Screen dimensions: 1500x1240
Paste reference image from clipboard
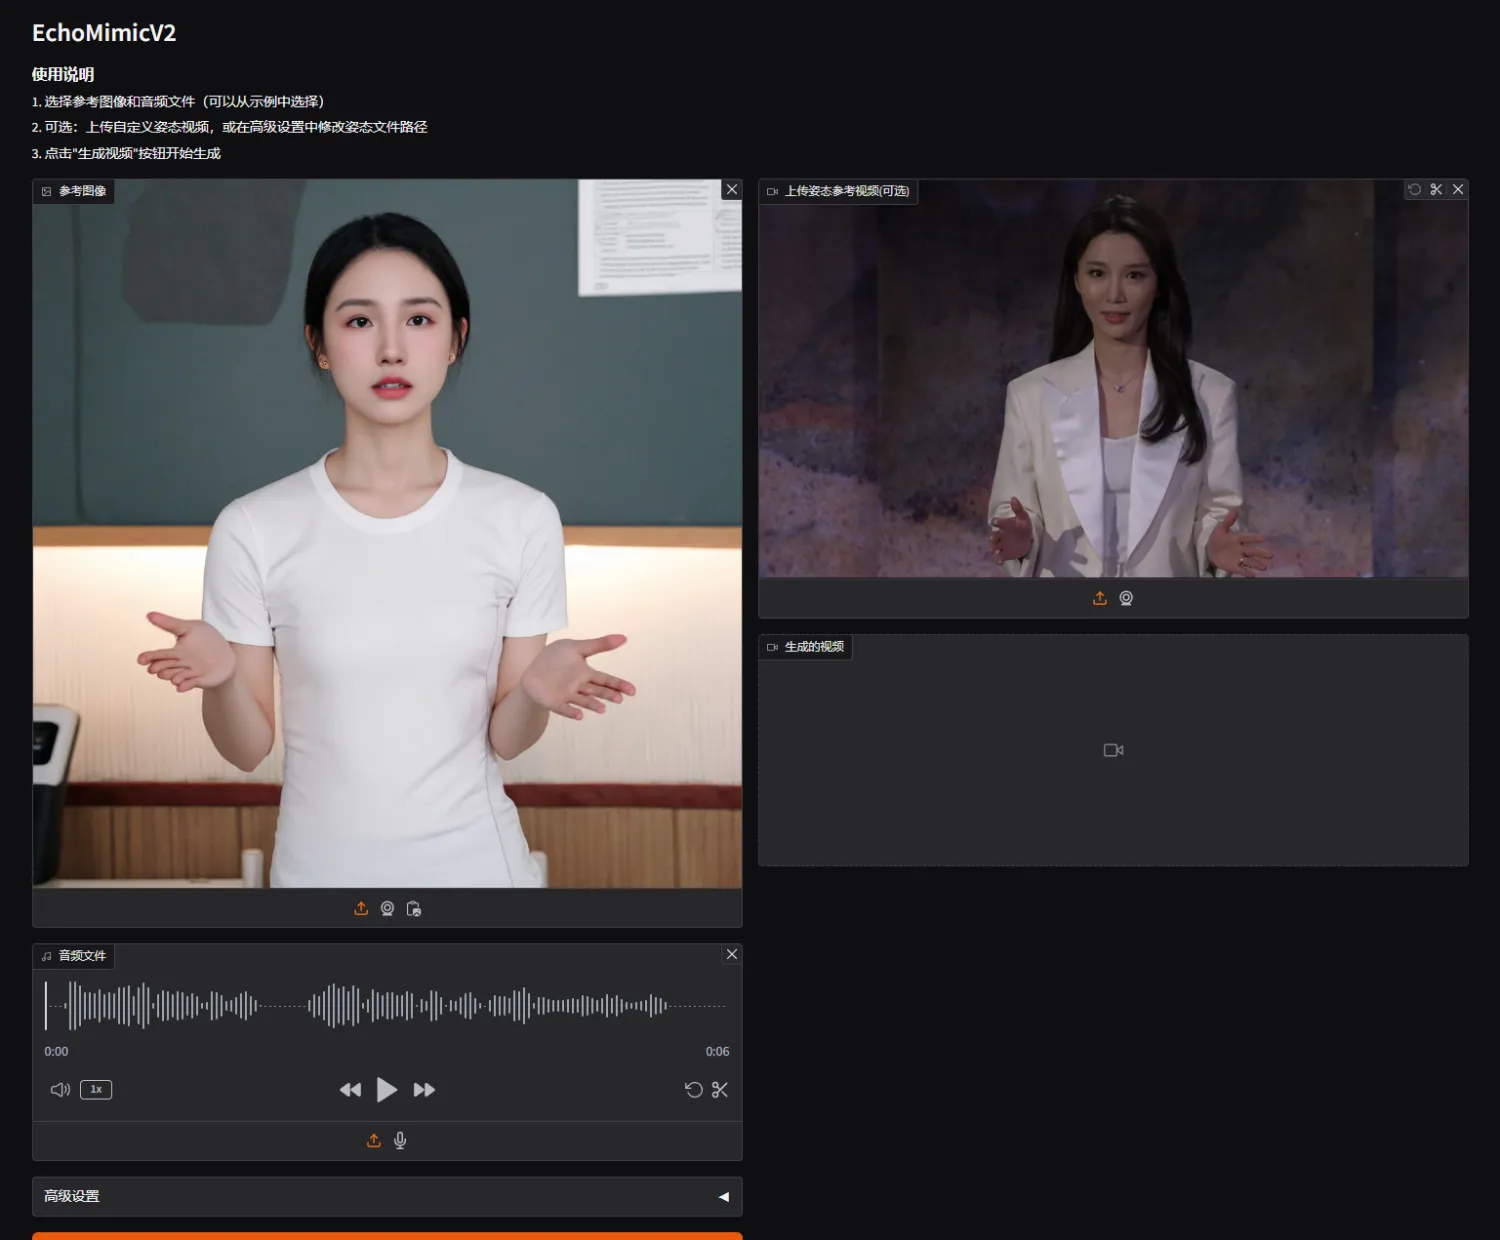click(413, 908)
